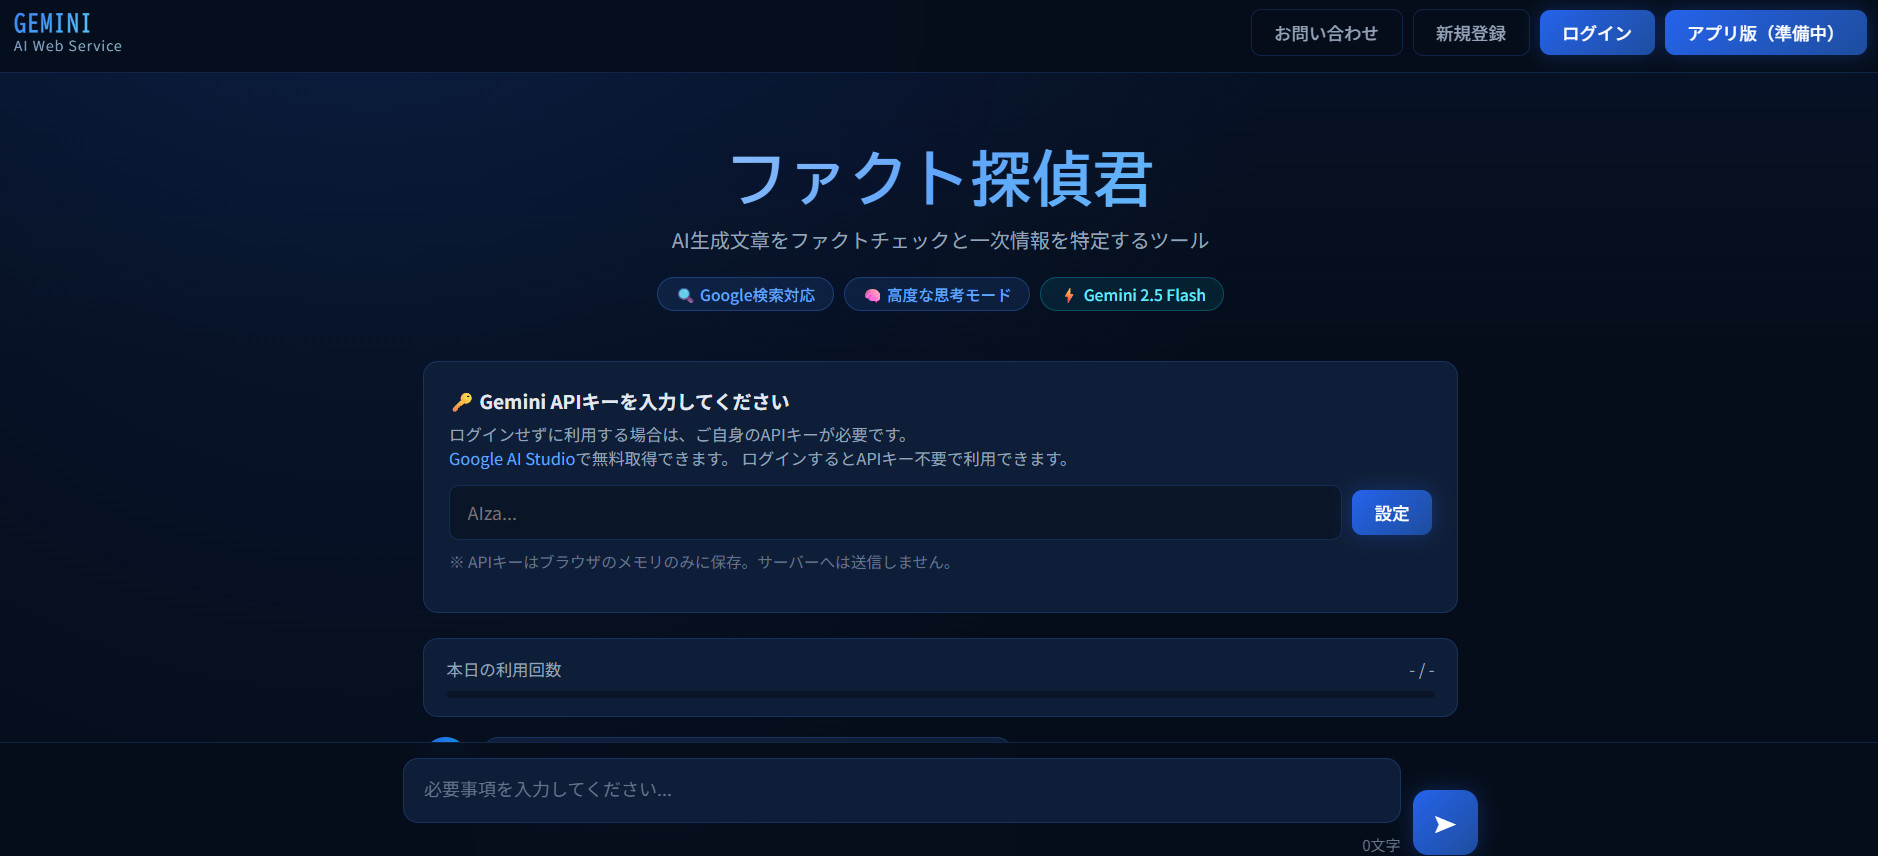Open the Google AI Studio link
Image resolution: width=1878 pixels, height=856 pixels.
pyautogui.click(x=511, y=459)
